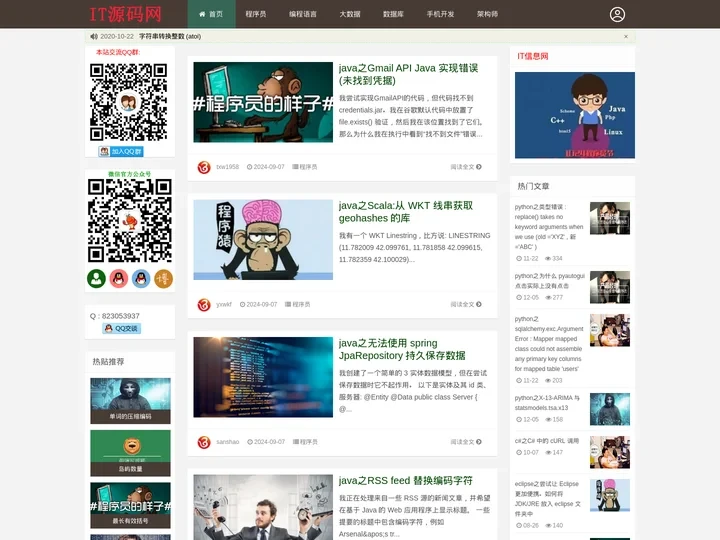Open author name txw1958
Image resolution: width=720 pixels, height=540 pixels.
(x=227, y=167)
